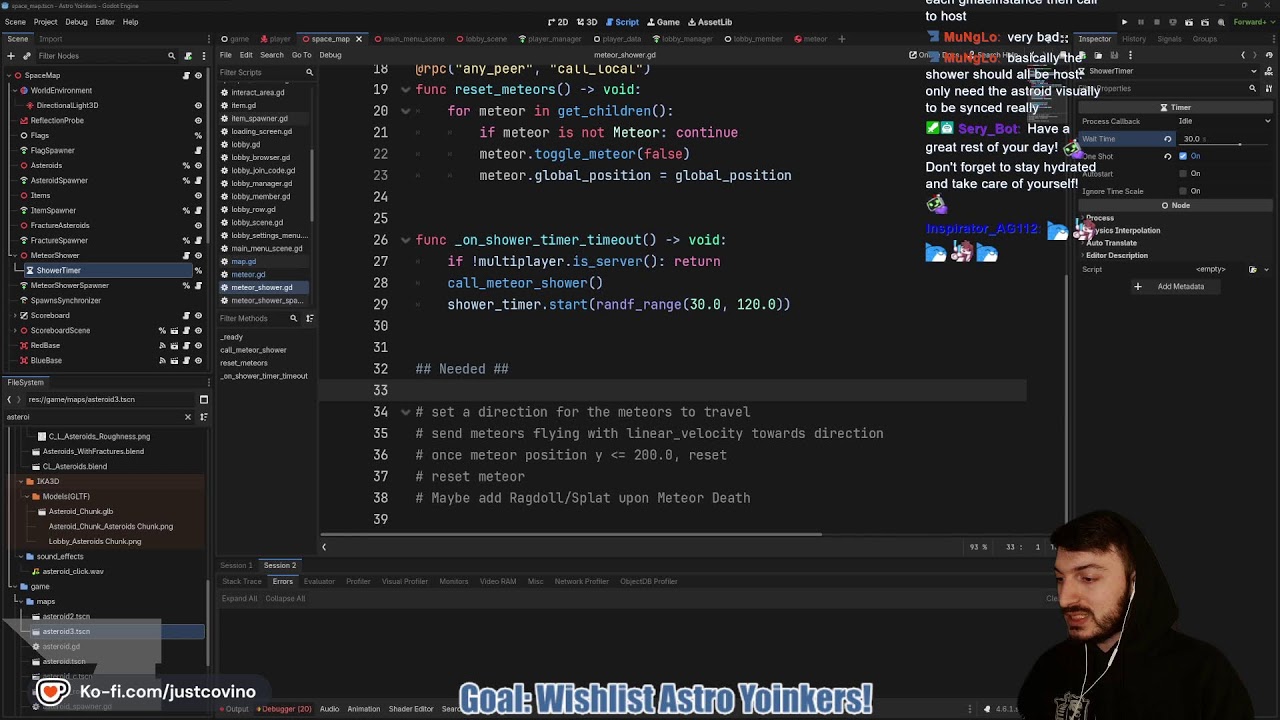Run the project with the play button

click(1124, 22)
